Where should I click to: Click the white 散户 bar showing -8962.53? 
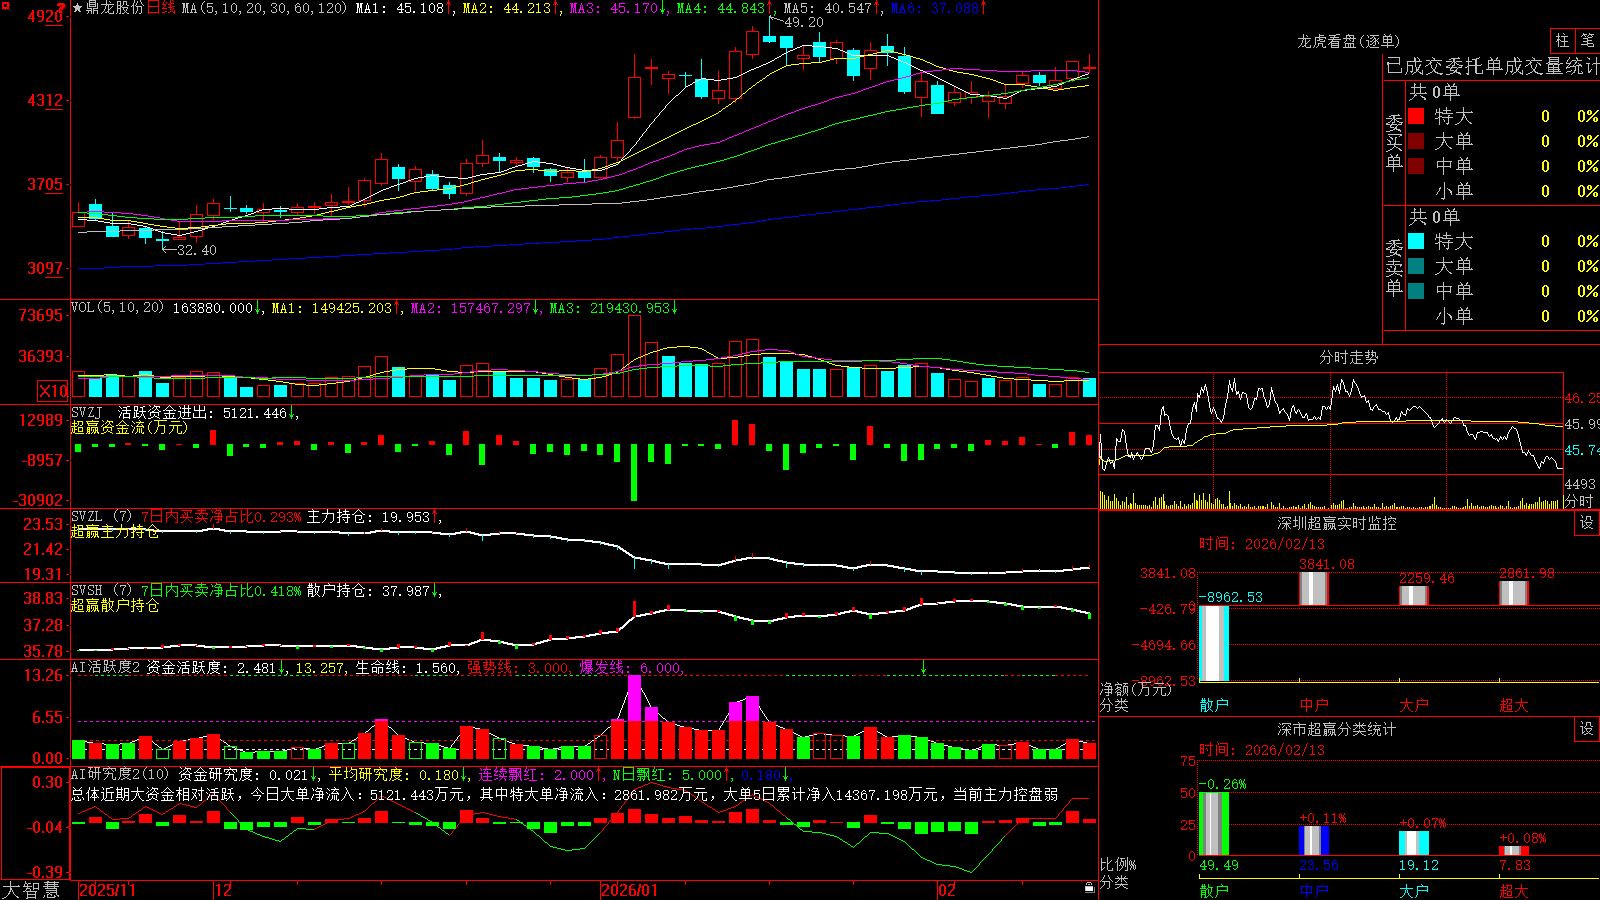[x=1214, y=643]
